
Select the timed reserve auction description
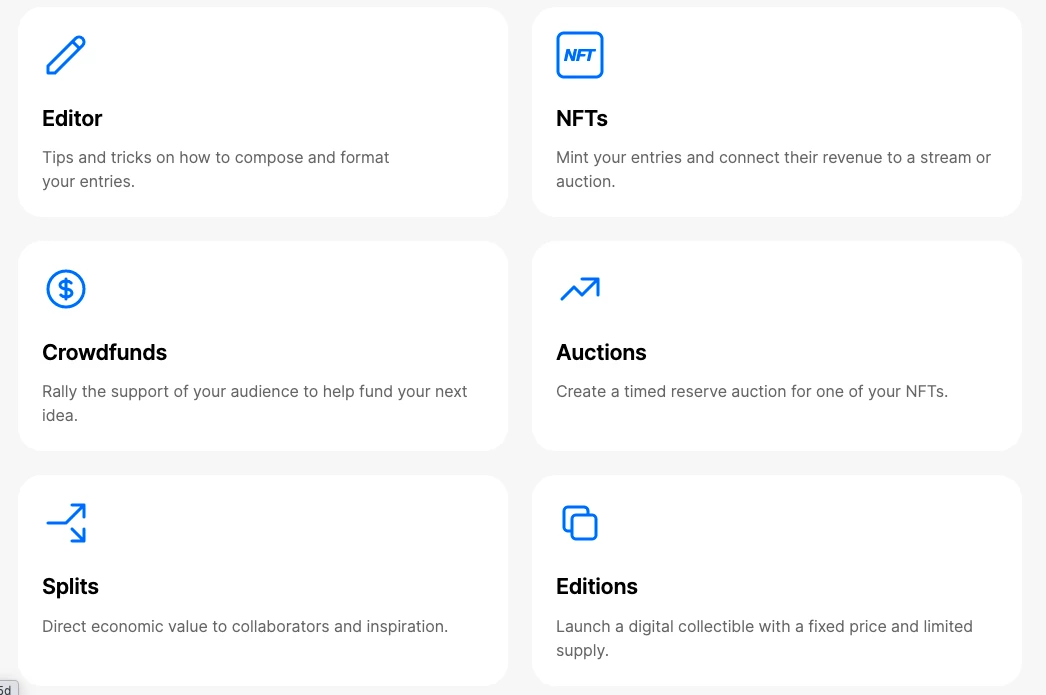(752, 392)
